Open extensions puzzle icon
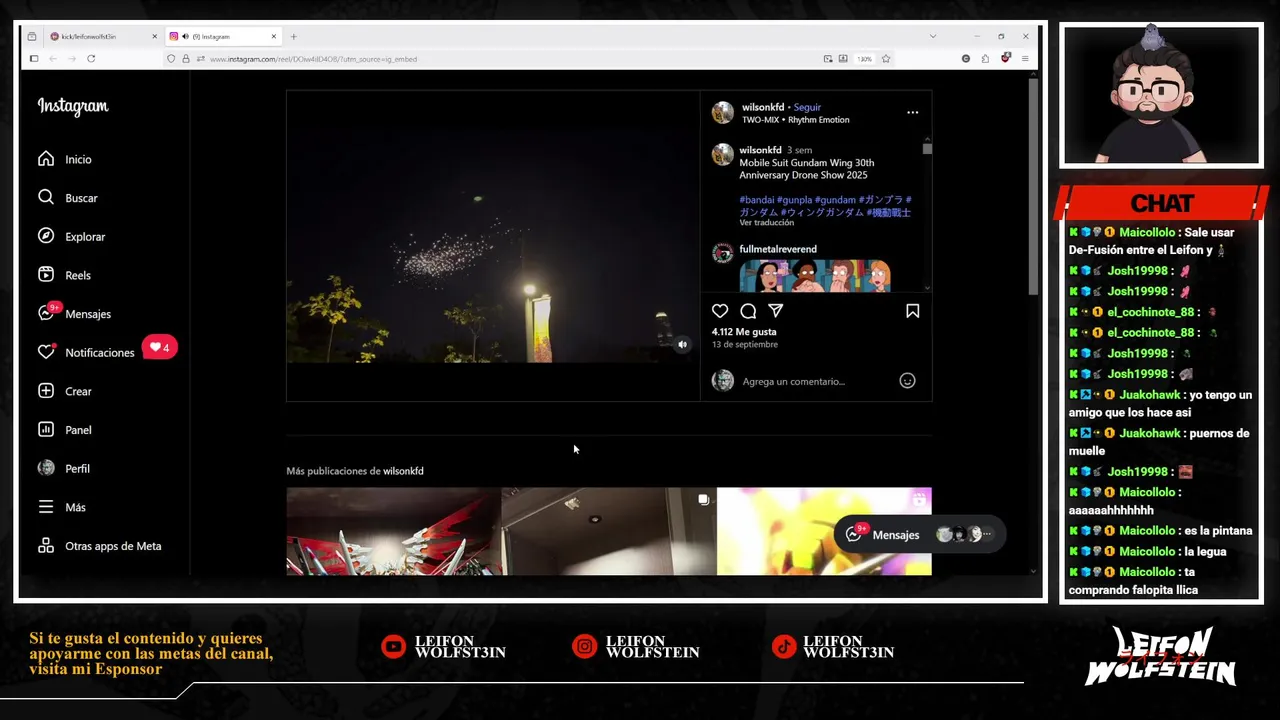This screenshot has width=1280, height=720. (985, 59)
